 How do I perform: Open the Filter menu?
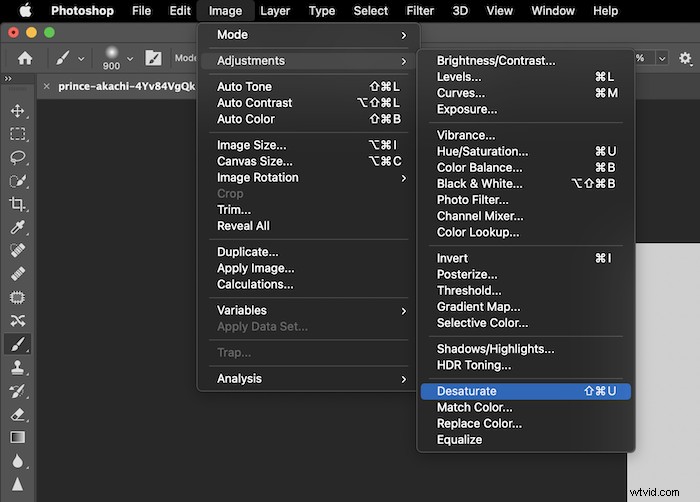[x=420, y=11]
